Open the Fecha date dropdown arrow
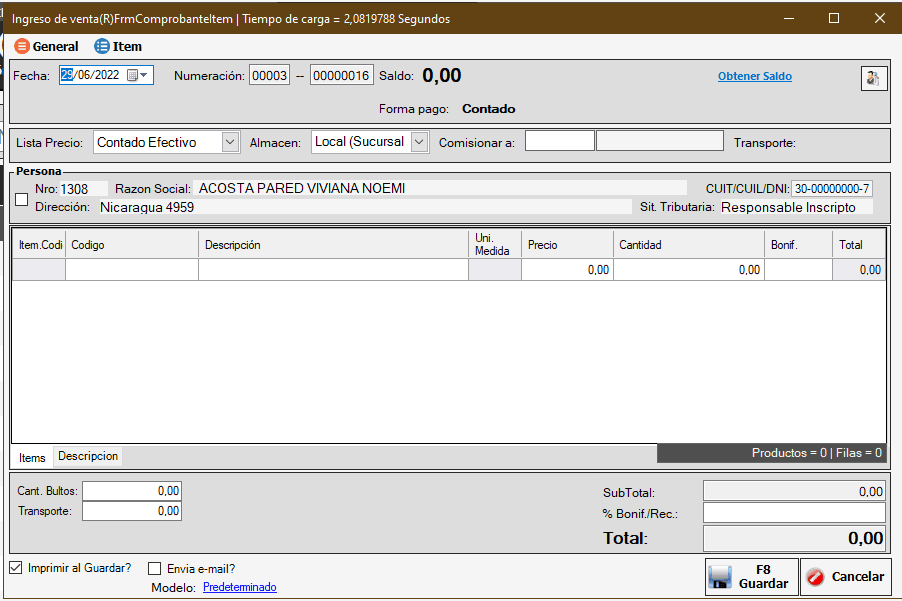Viewport: 902px width, 601px height. pos(145,75)
